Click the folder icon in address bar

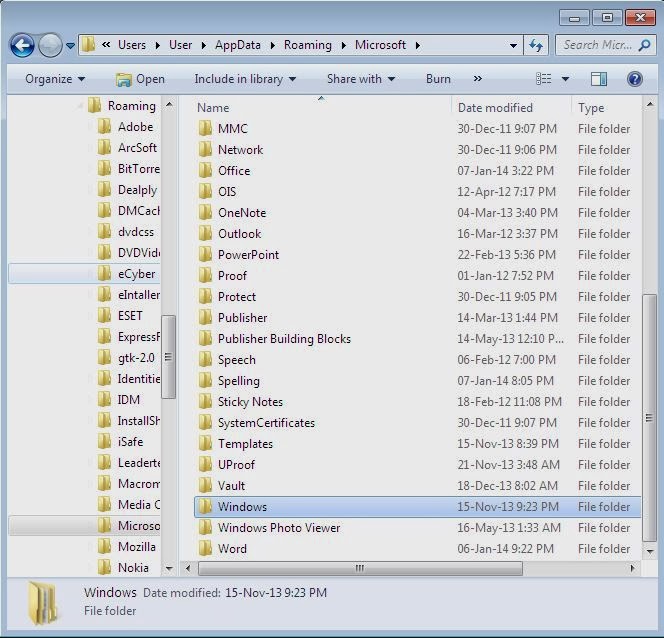coord(89,44)
